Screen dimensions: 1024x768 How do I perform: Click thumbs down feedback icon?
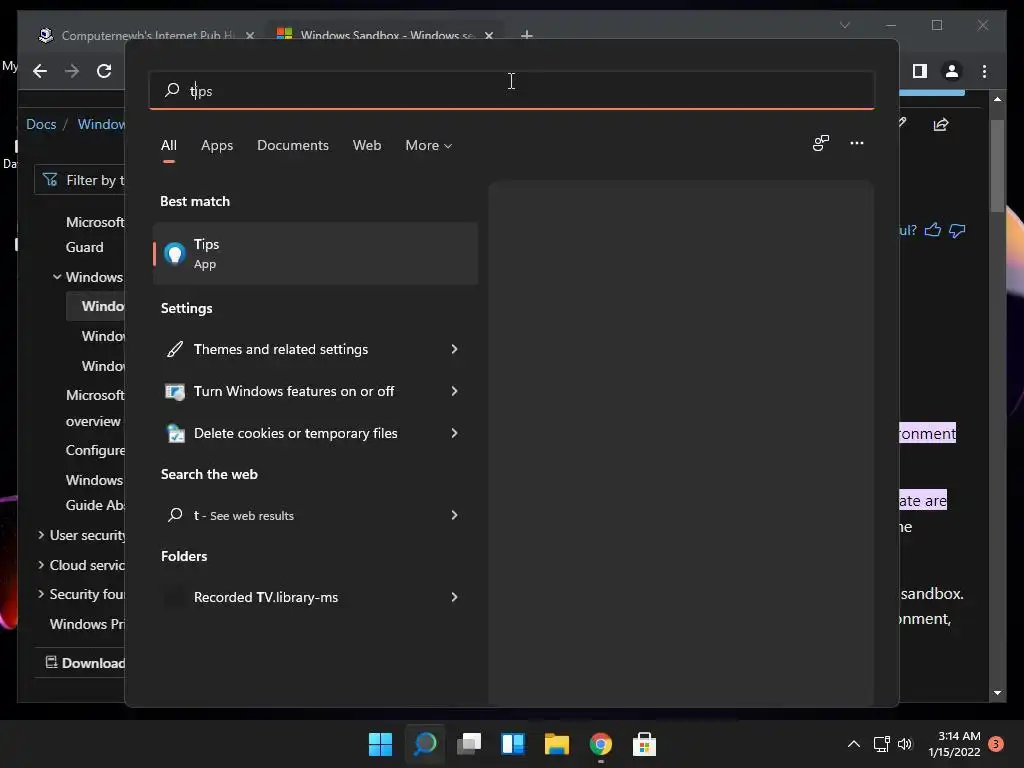coord(957,230)
